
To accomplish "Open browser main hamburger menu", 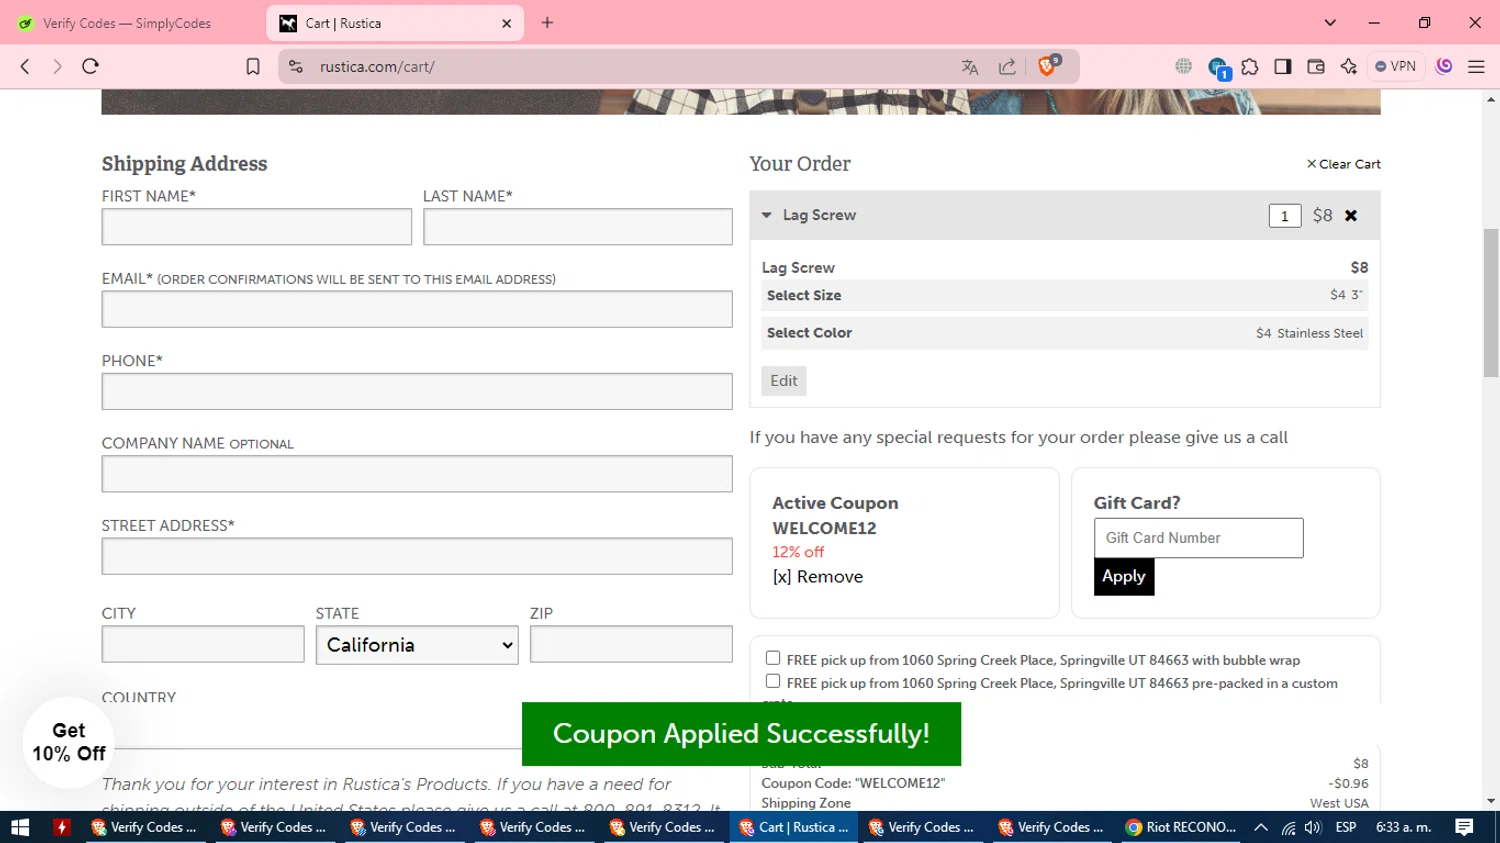I will point(1476,67).
